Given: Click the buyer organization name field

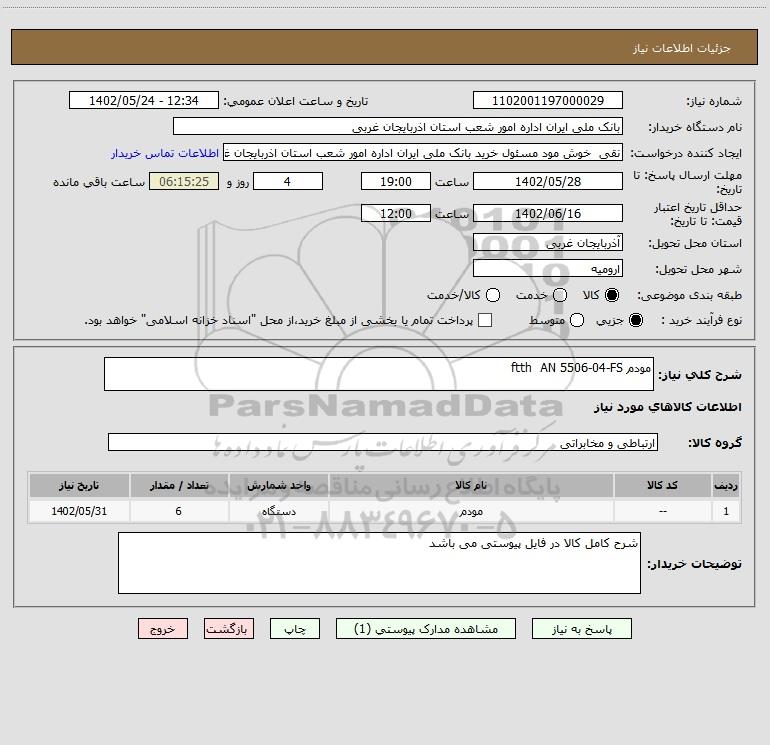Looking at the screenshot, I should (x=398, y=127).
